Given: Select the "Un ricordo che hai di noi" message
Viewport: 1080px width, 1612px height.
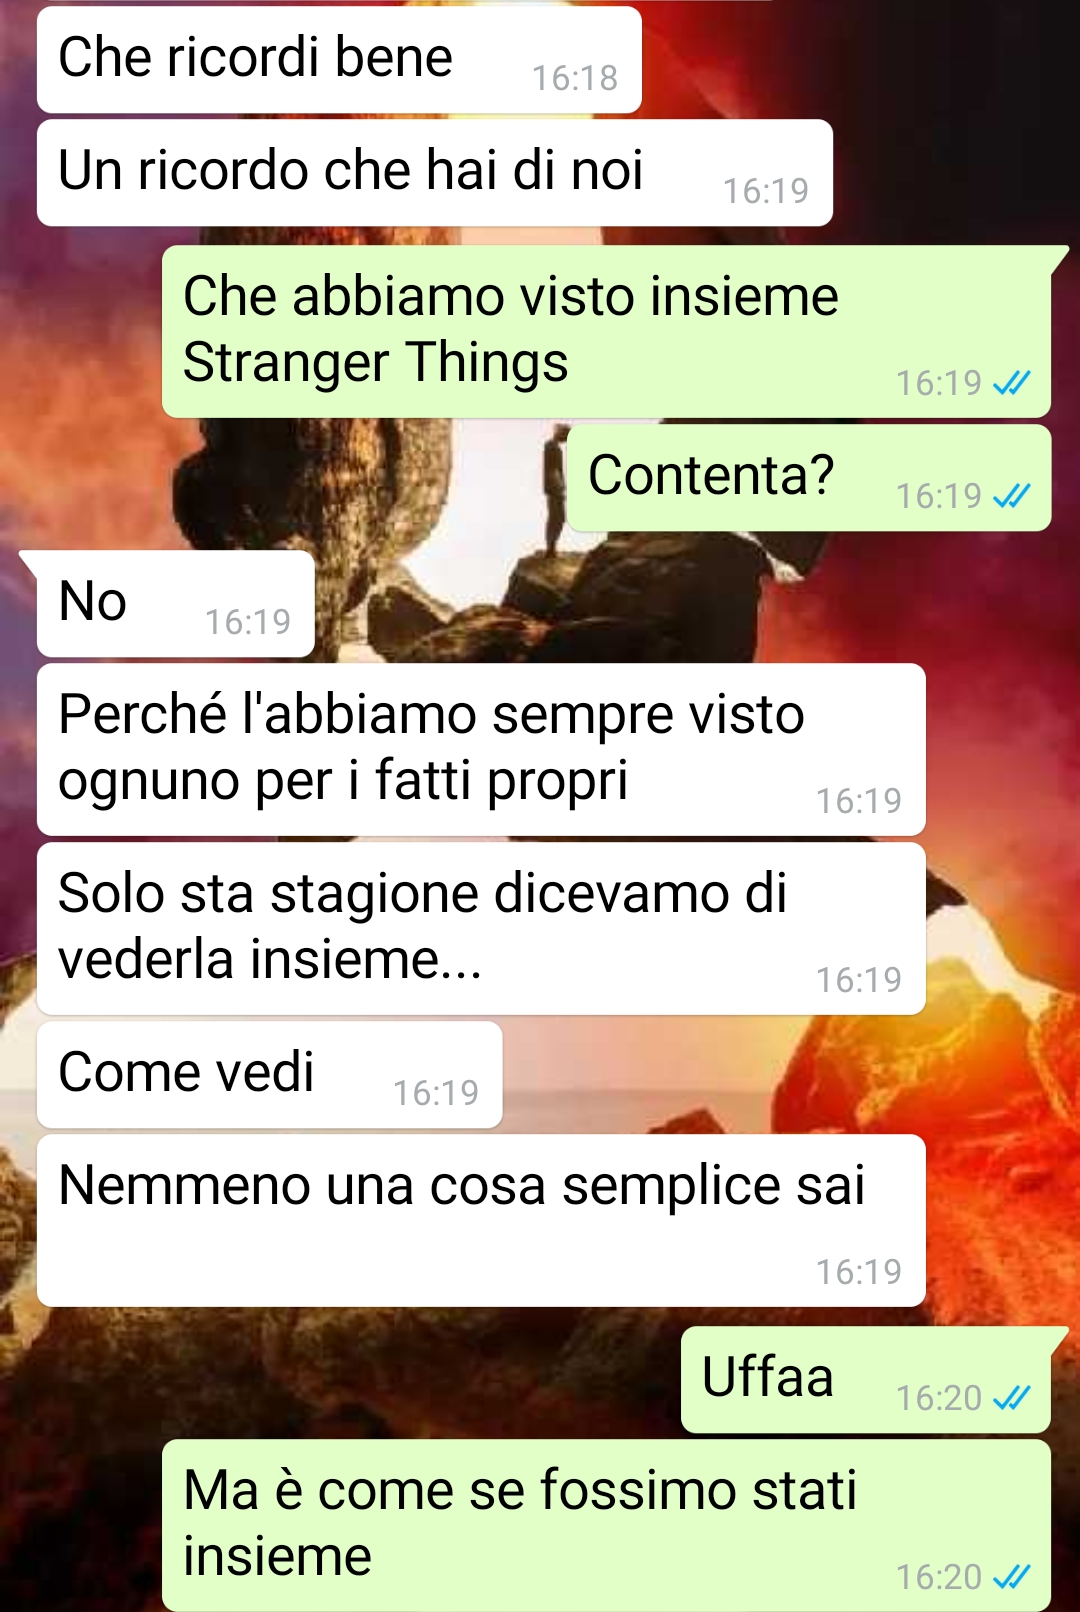Looking at the screenshot, I should tap(435, 173).
